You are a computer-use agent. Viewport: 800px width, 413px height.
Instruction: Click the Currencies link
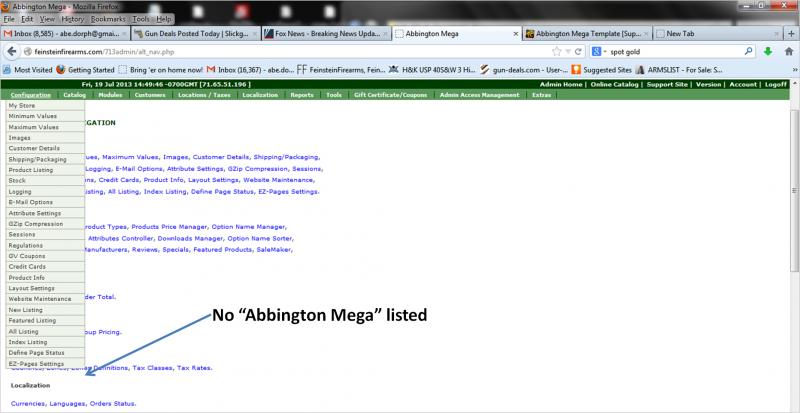click(29, 404)
